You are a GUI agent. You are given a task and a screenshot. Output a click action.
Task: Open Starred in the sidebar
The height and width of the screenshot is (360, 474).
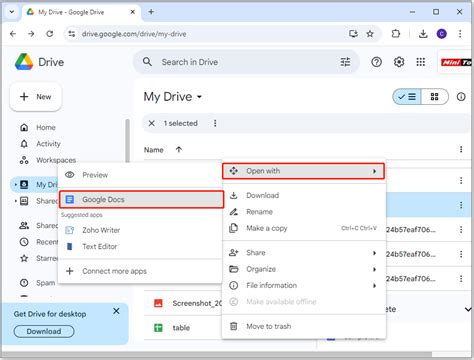(37, 258)
